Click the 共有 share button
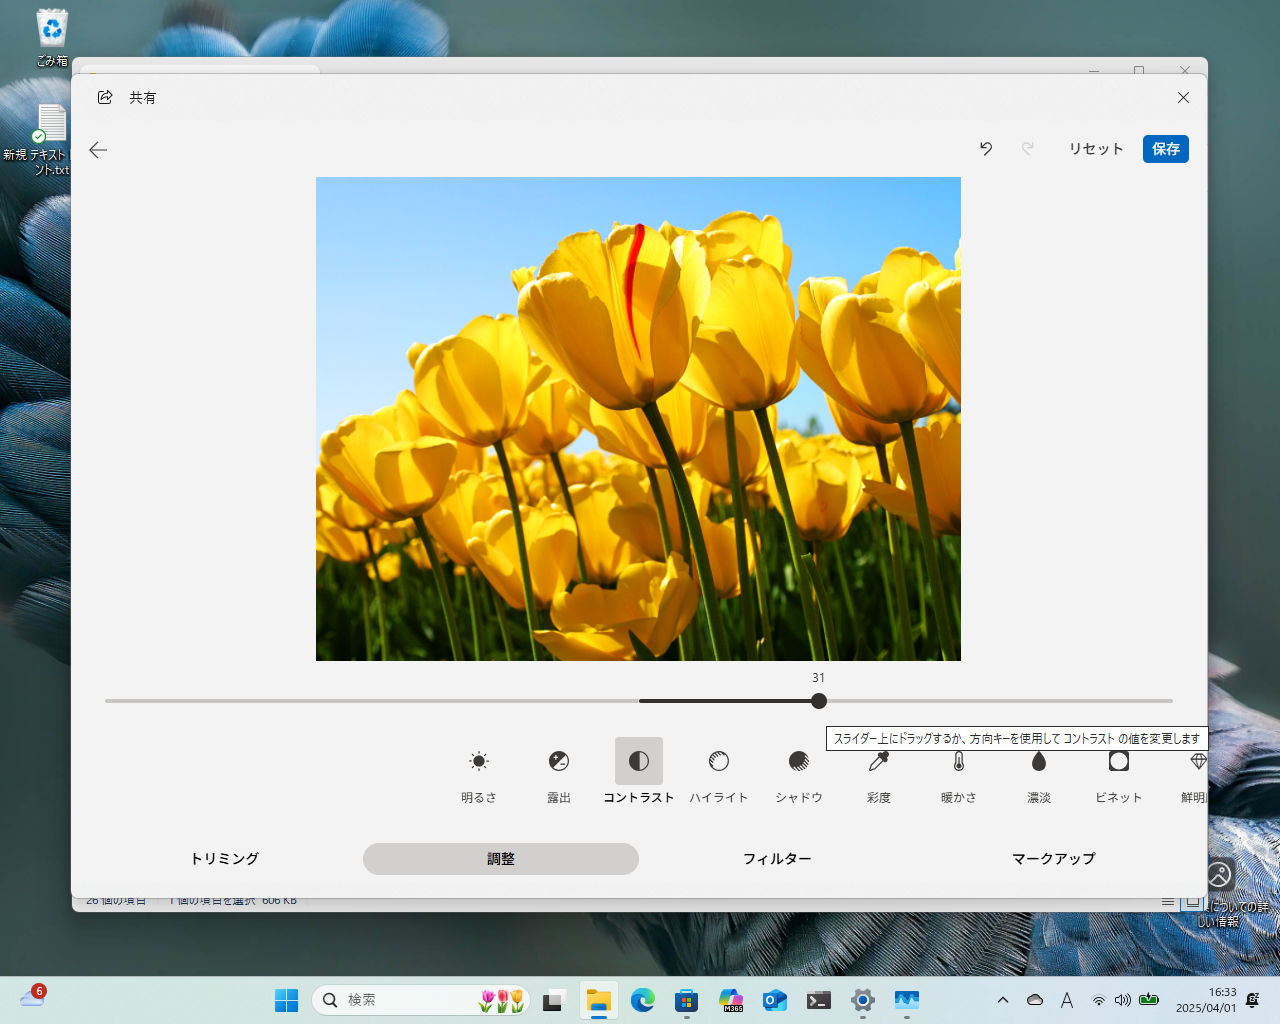The width and height of the screenshot is (1280, 1024). pos(127,98)
